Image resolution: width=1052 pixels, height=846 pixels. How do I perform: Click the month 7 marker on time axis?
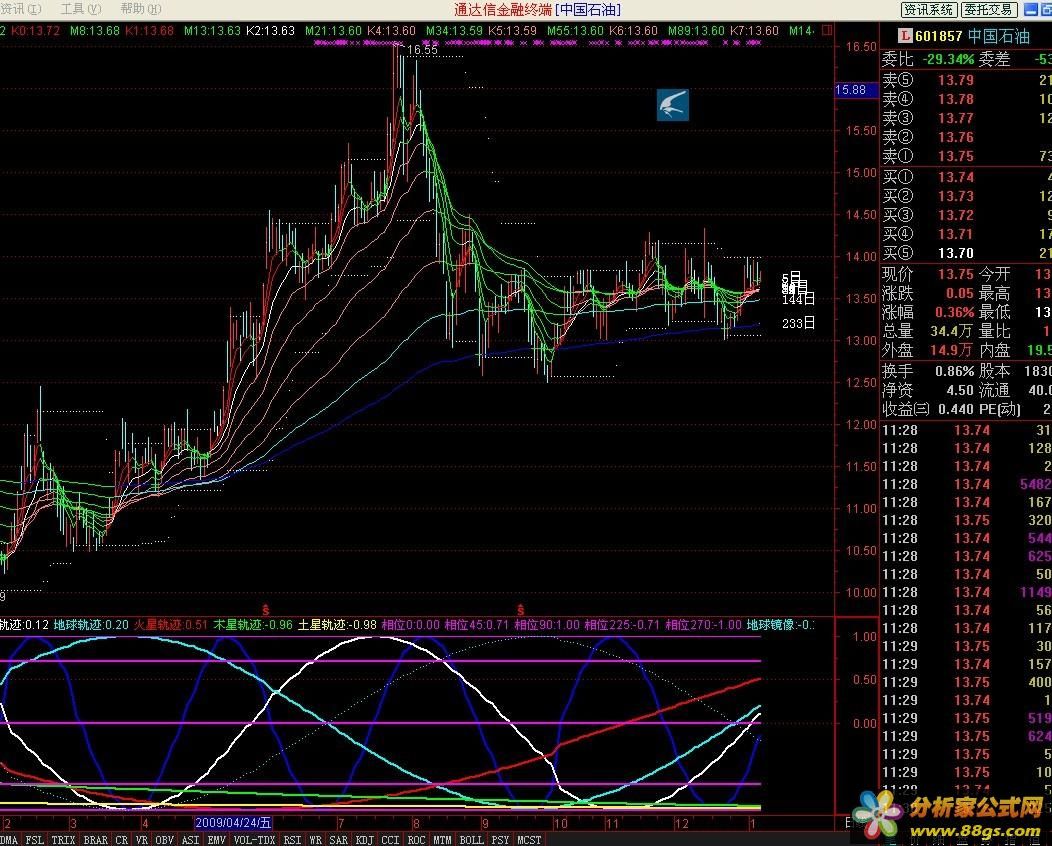pyautogui.click(x=341, y=823)
